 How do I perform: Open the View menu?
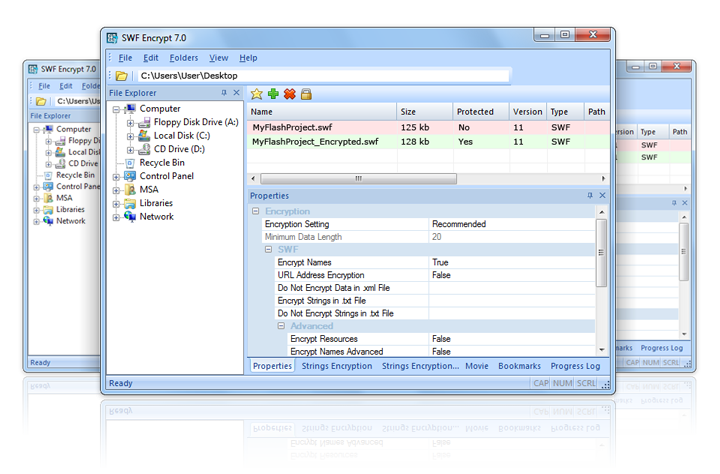(x=218, y=58)
